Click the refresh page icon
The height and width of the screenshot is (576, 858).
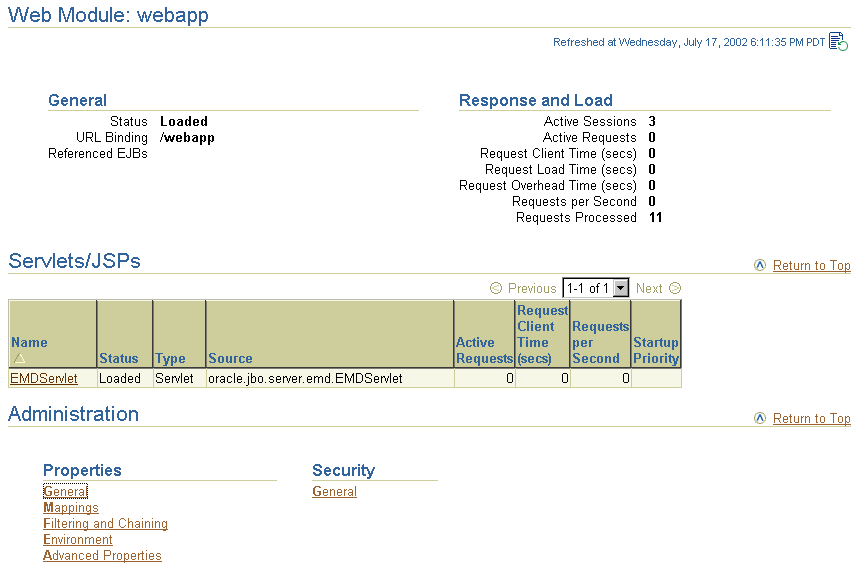point(838,42)
